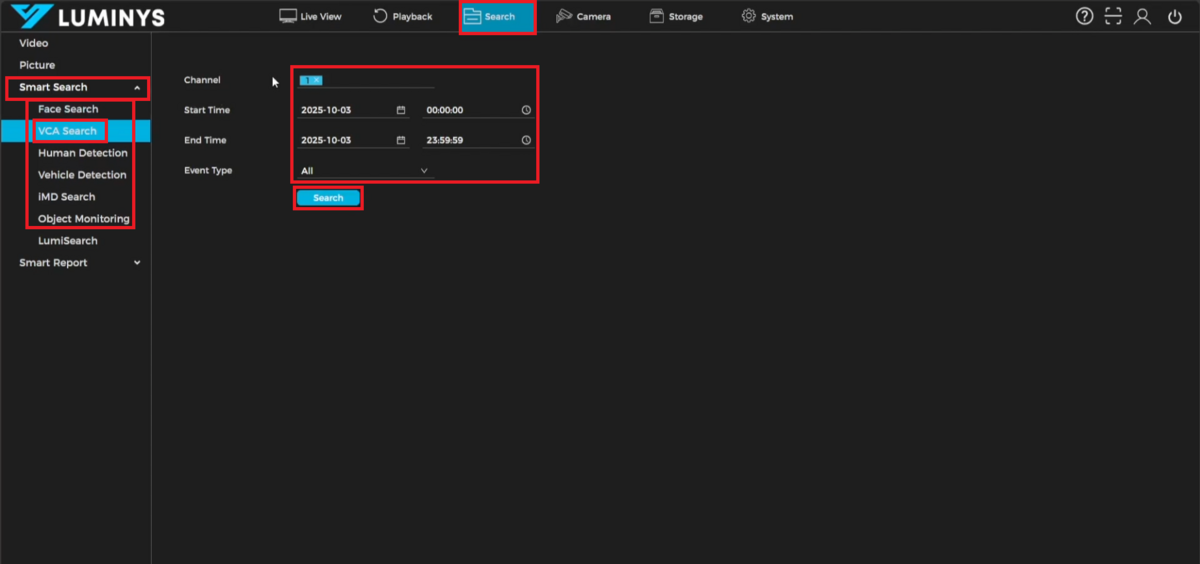This screenshot has height=564, width=1200.
Task: Open the Start Time calendar picker icon
Action: coord(401,110)
